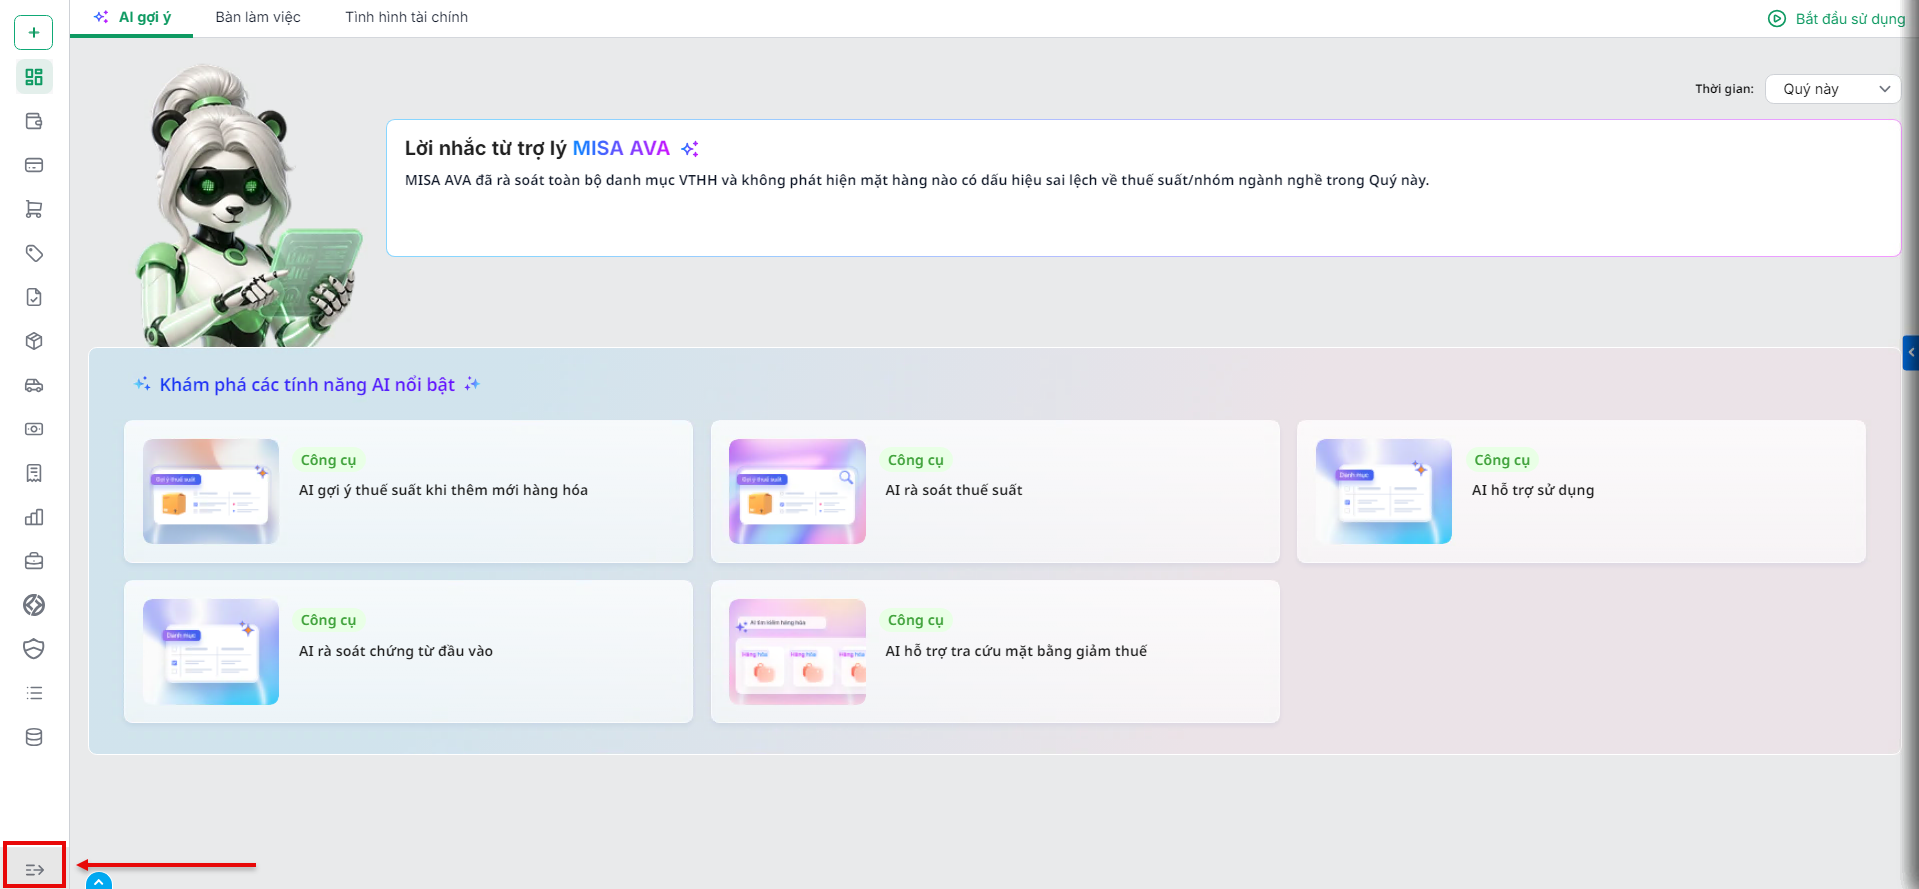Switch to the AI gợi ý tab

tap(132, 18)
